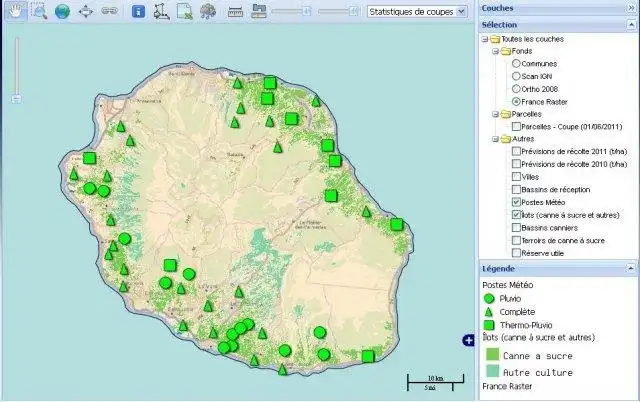Click the blue plus overview button
640x402 pixels.
pos(468,340)
